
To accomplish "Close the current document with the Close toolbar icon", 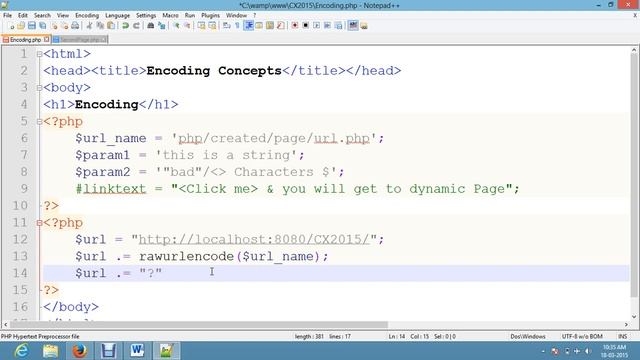I will tap(54, 26).
